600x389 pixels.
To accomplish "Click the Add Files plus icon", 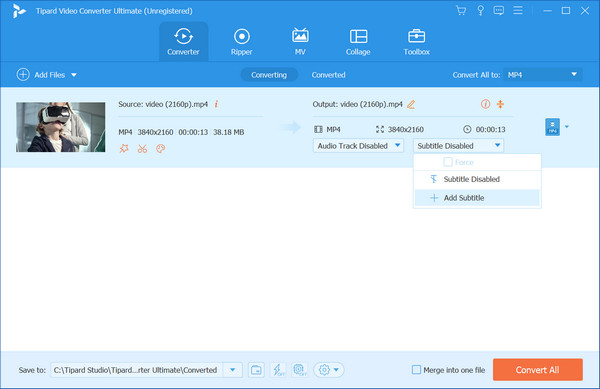I will pos(23,75).
